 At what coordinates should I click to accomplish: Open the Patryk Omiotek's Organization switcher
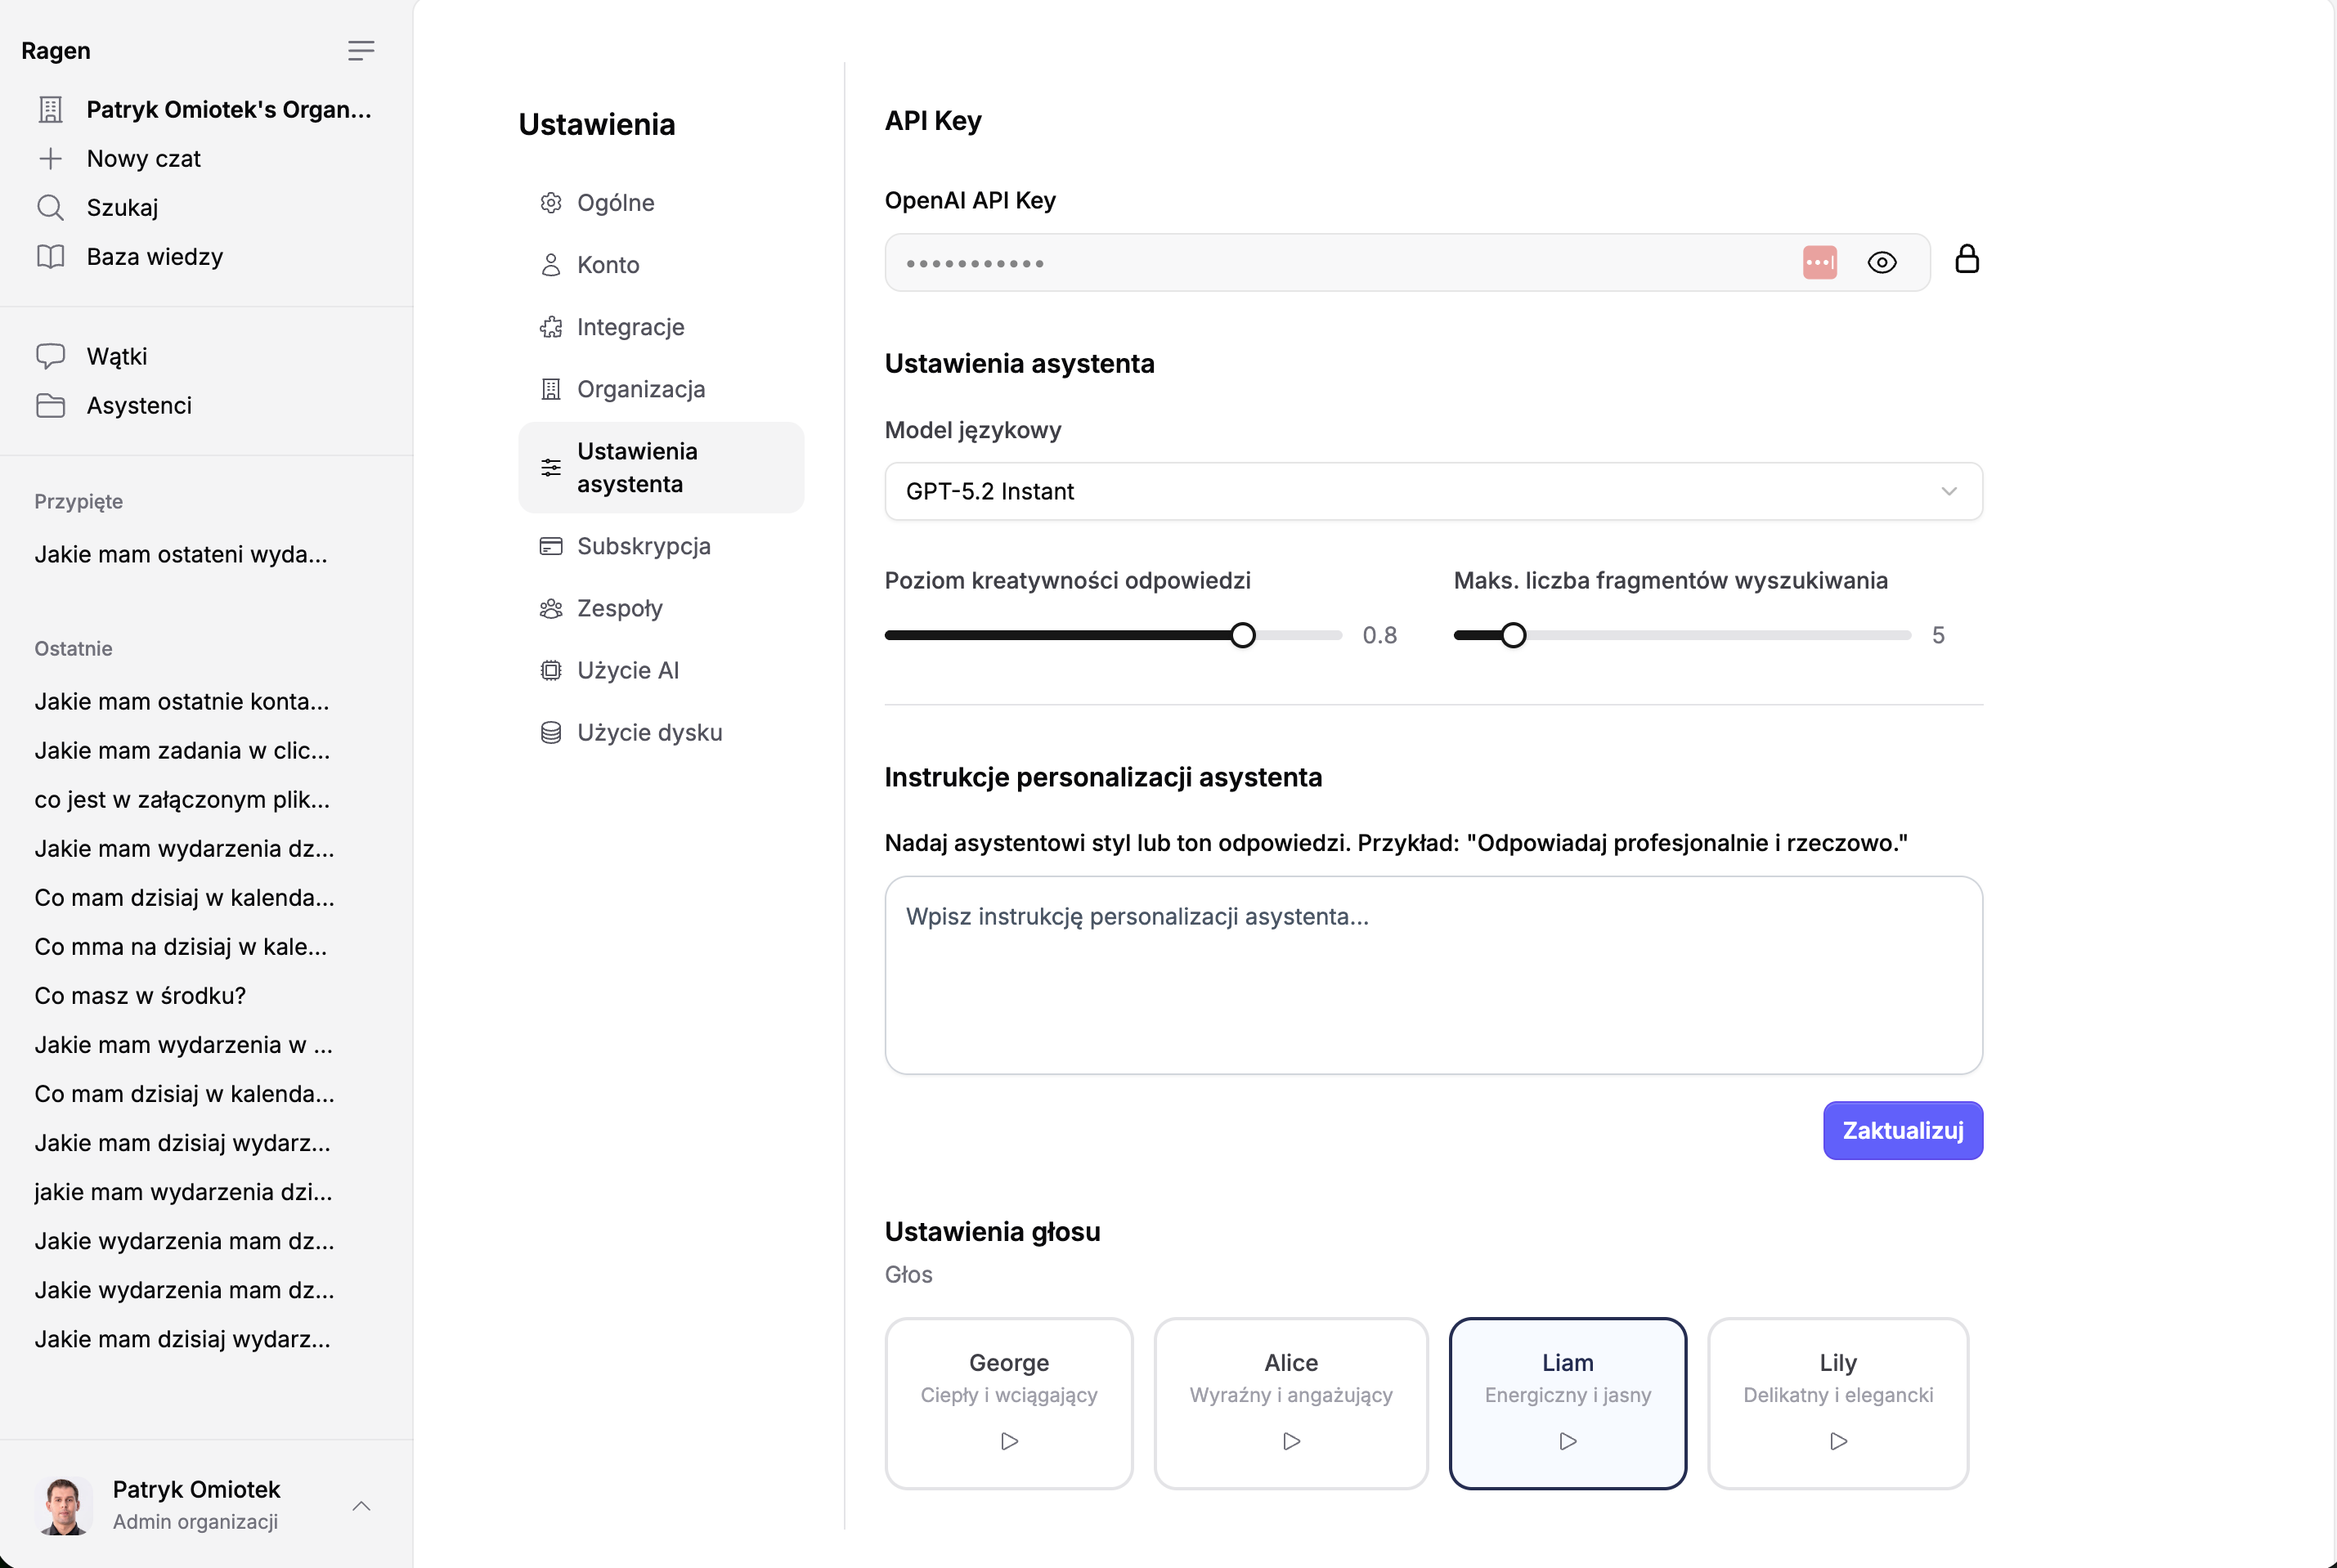227,109
